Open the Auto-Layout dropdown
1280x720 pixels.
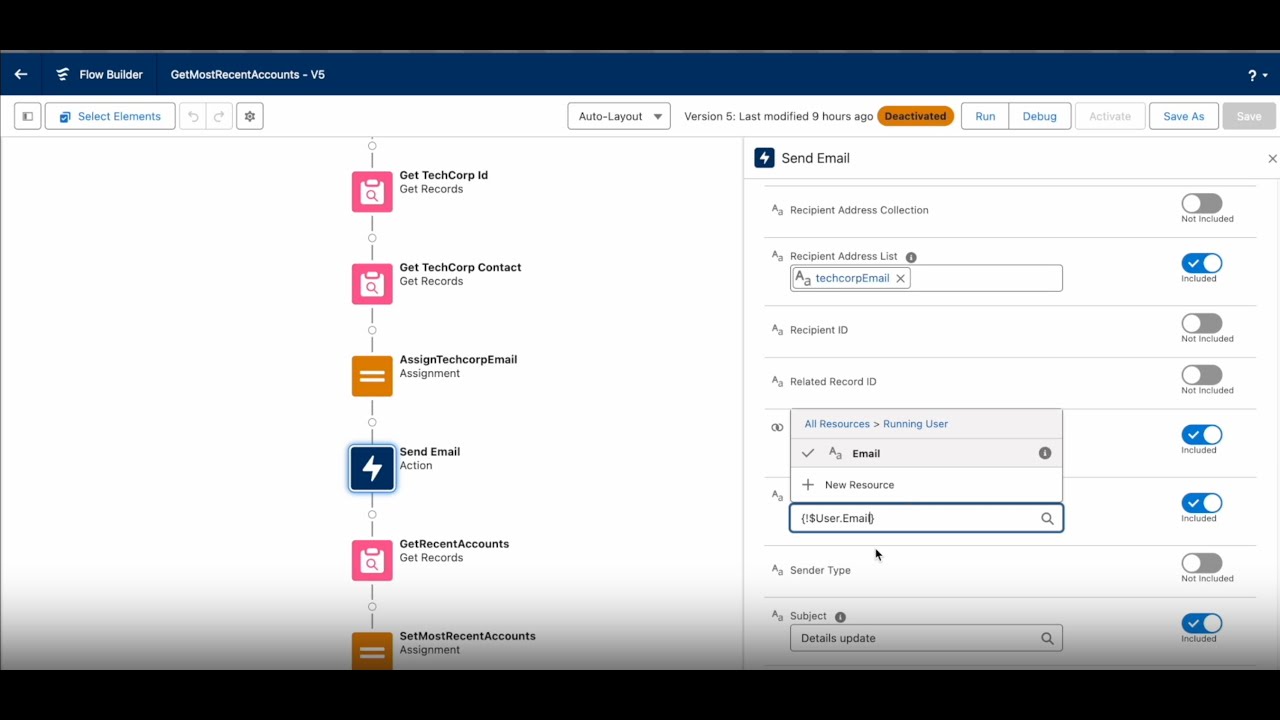619,116
